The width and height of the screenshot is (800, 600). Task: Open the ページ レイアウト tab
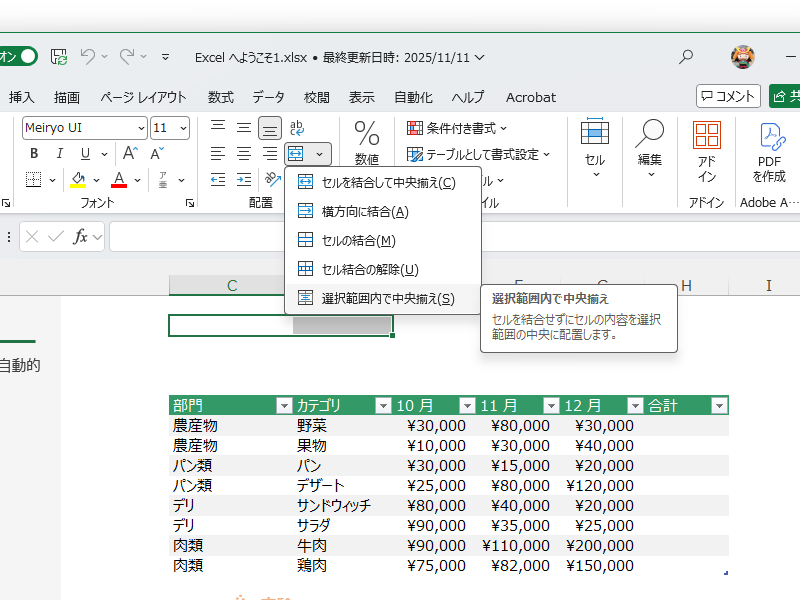(143, 97)
